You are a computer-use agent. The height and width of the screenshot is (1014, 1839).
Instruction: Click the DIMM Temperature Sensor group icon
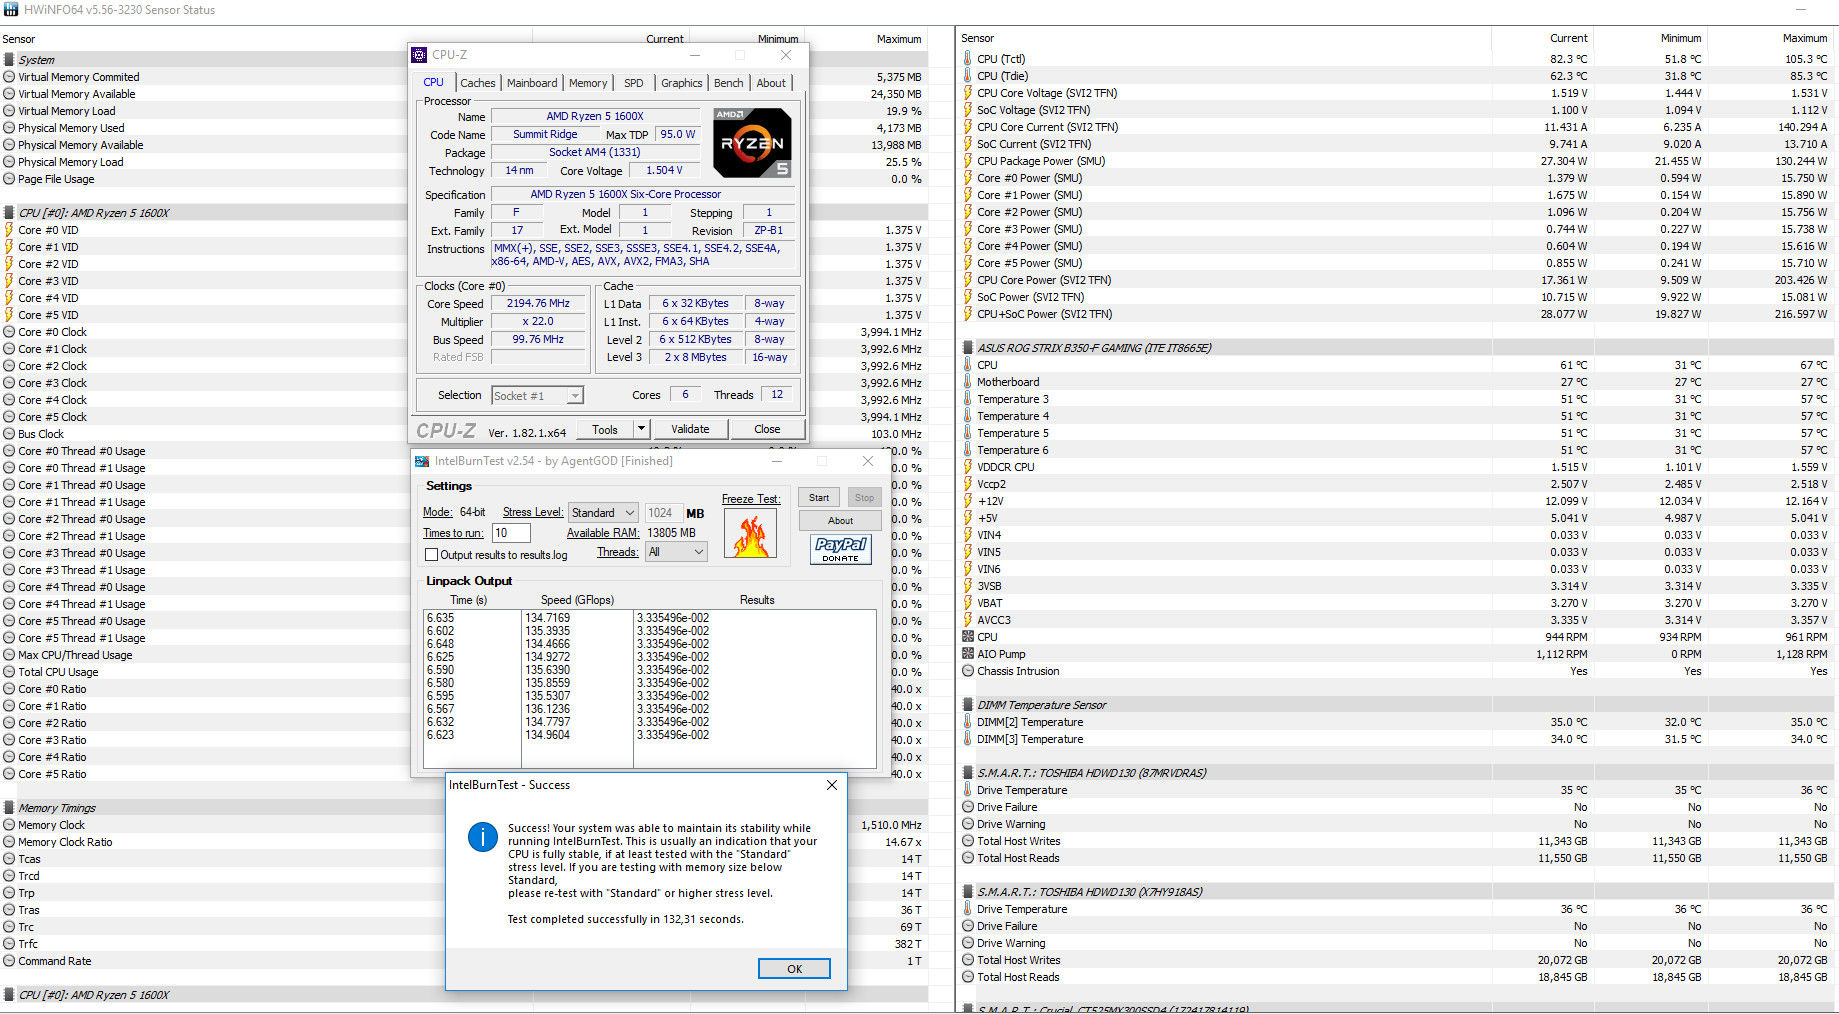tap(968, 705)
